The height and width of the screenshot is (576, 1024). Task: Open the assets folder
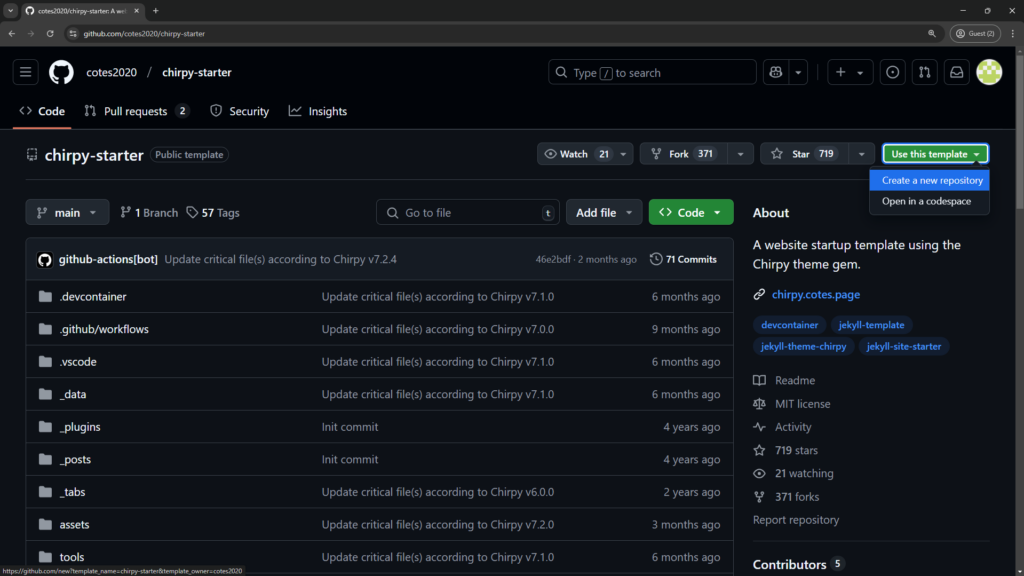(74, 524)
